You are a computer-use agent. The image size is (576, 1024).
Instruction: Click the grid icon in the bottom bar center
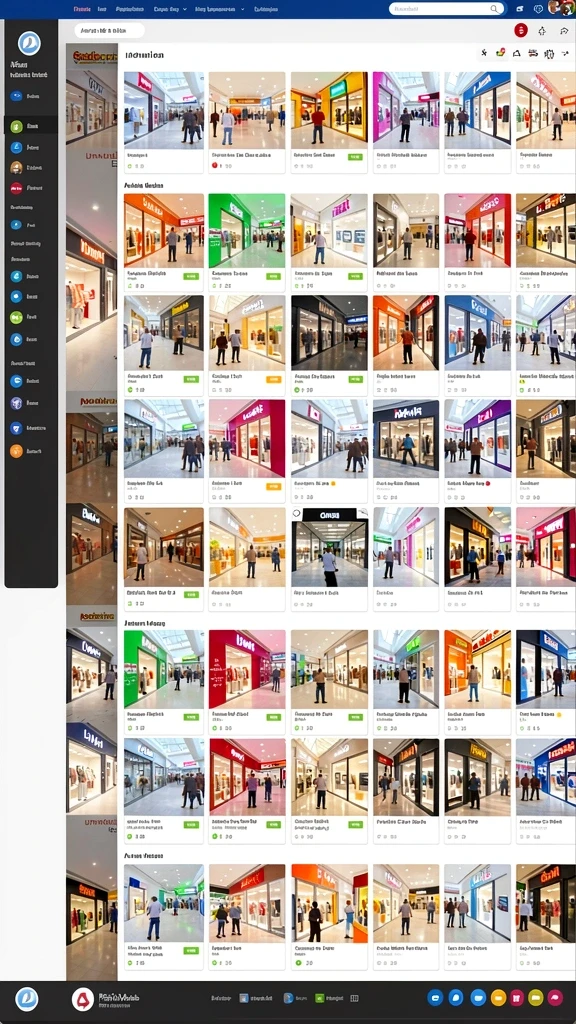(x=355, y=999)
